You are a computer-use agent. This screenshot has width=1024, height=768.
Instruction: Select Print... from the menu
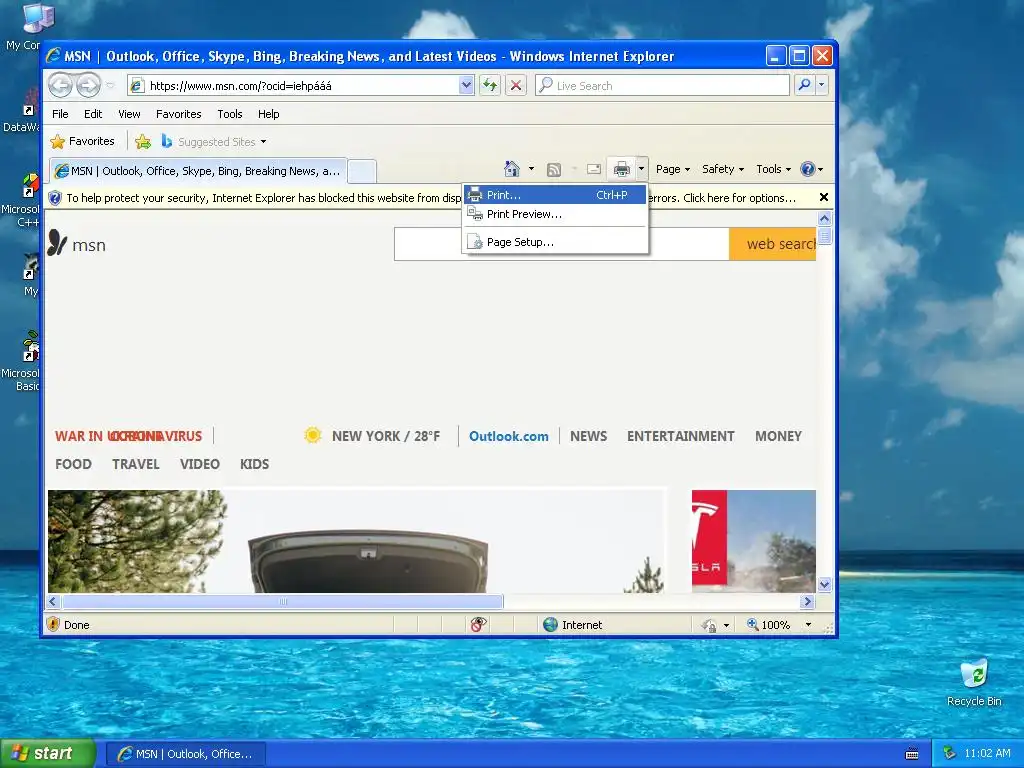coord(555,195)
